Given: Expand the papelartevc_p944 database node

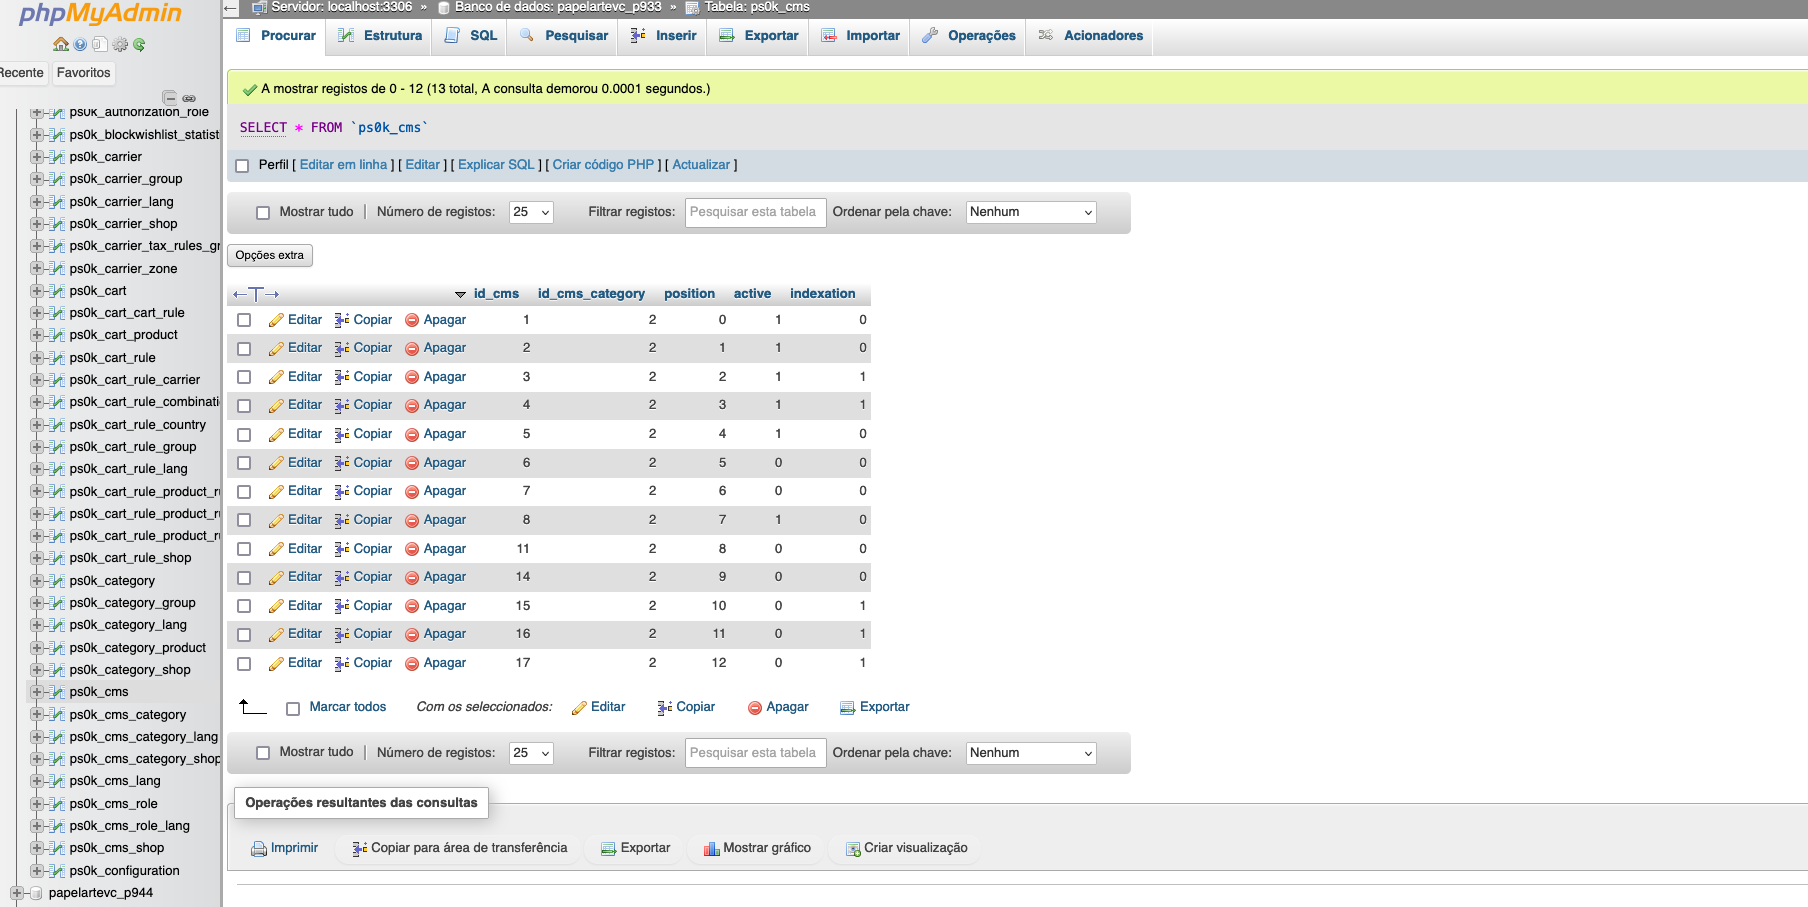Looking at the screenshot, I should tap(16, 893).
